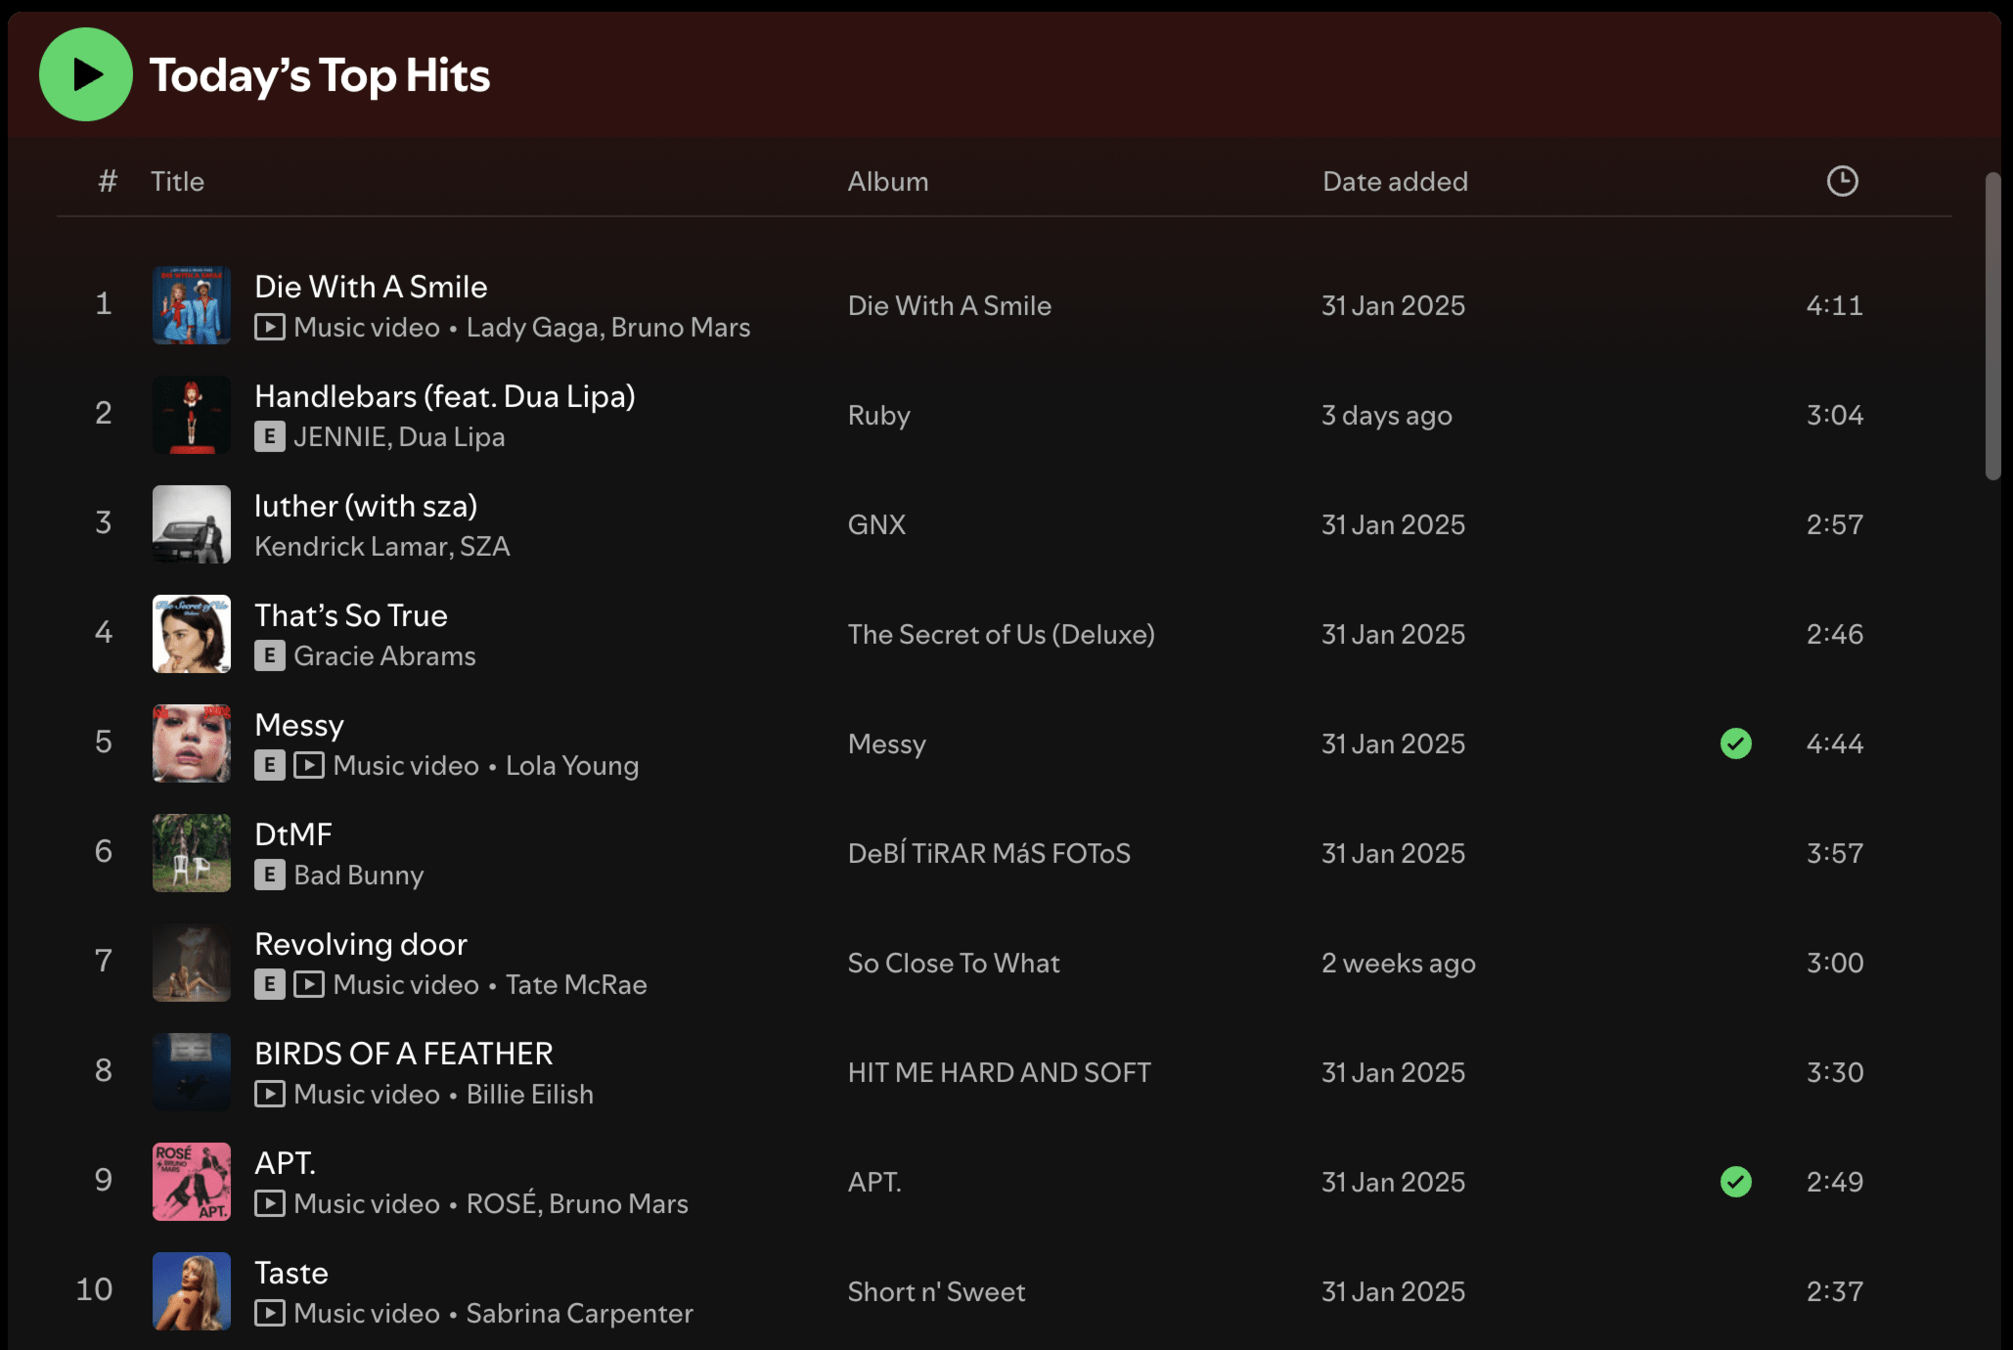2013x1350 pixels.
Task: Sort by the Album column header
Action: click(x=887, y=181)
